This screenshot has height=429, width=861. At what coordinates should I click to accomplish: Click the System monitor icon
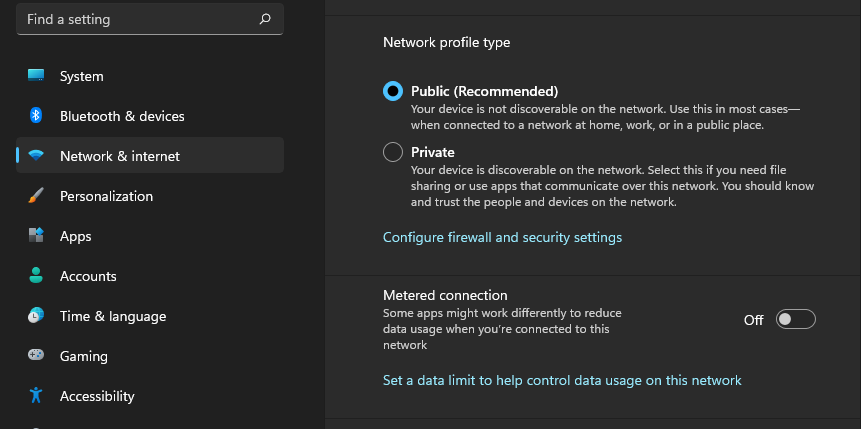(36, 76)
